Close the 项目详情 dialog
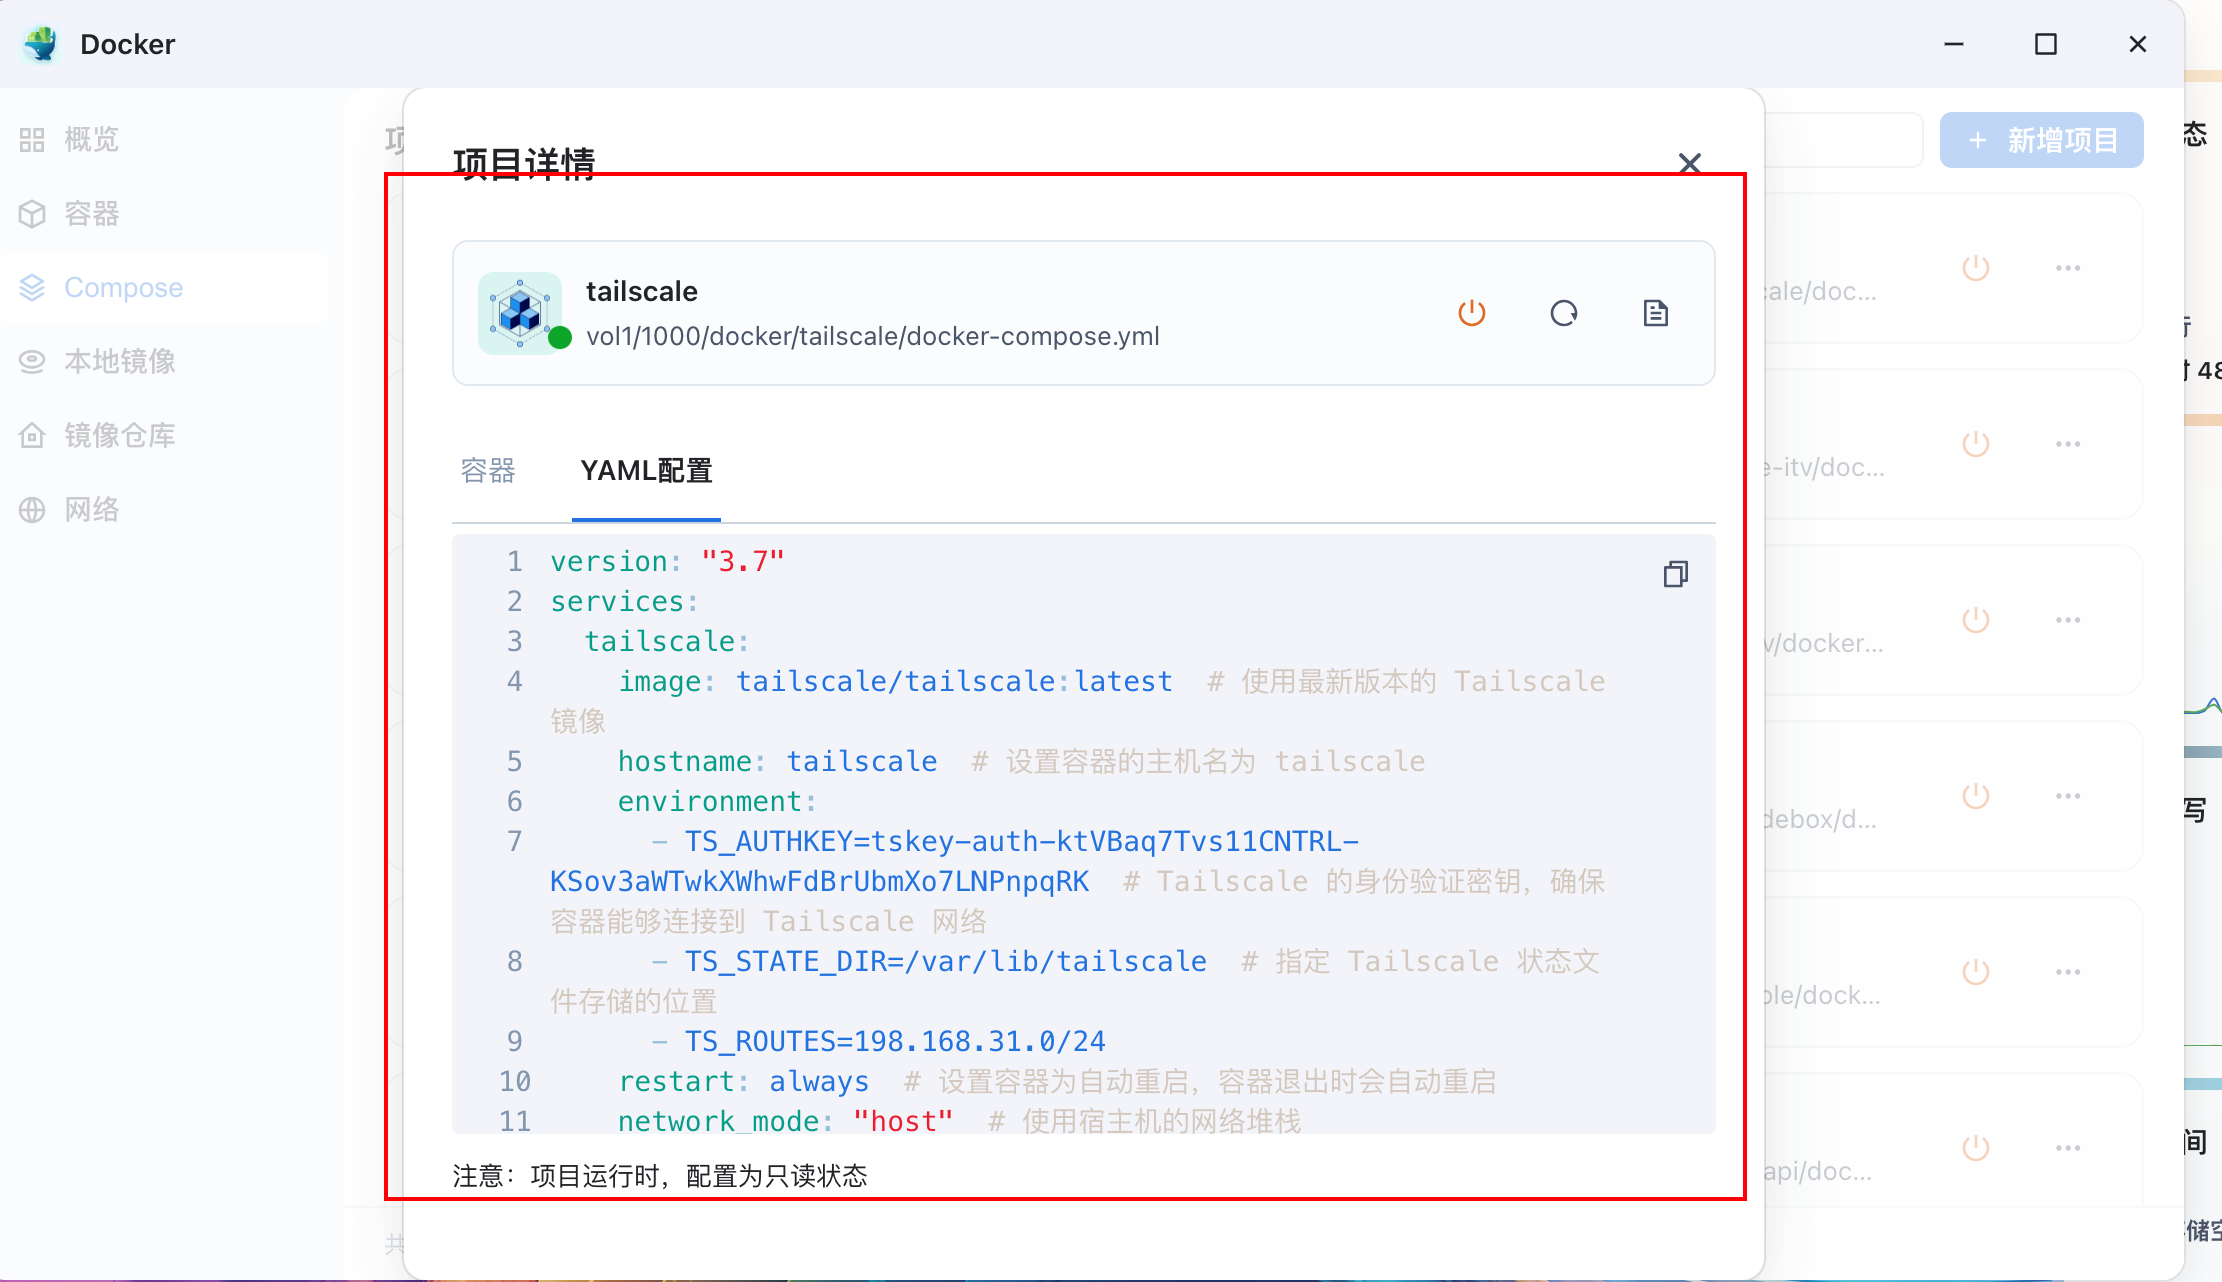Viewport: 2222px width, 1282px height. (x=1690, y=163)
